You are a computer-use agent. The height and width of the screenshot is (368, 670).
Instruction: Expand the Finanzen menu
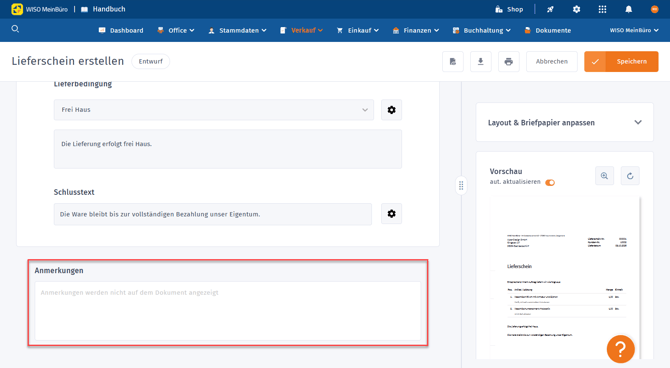(x=416, y=30)
